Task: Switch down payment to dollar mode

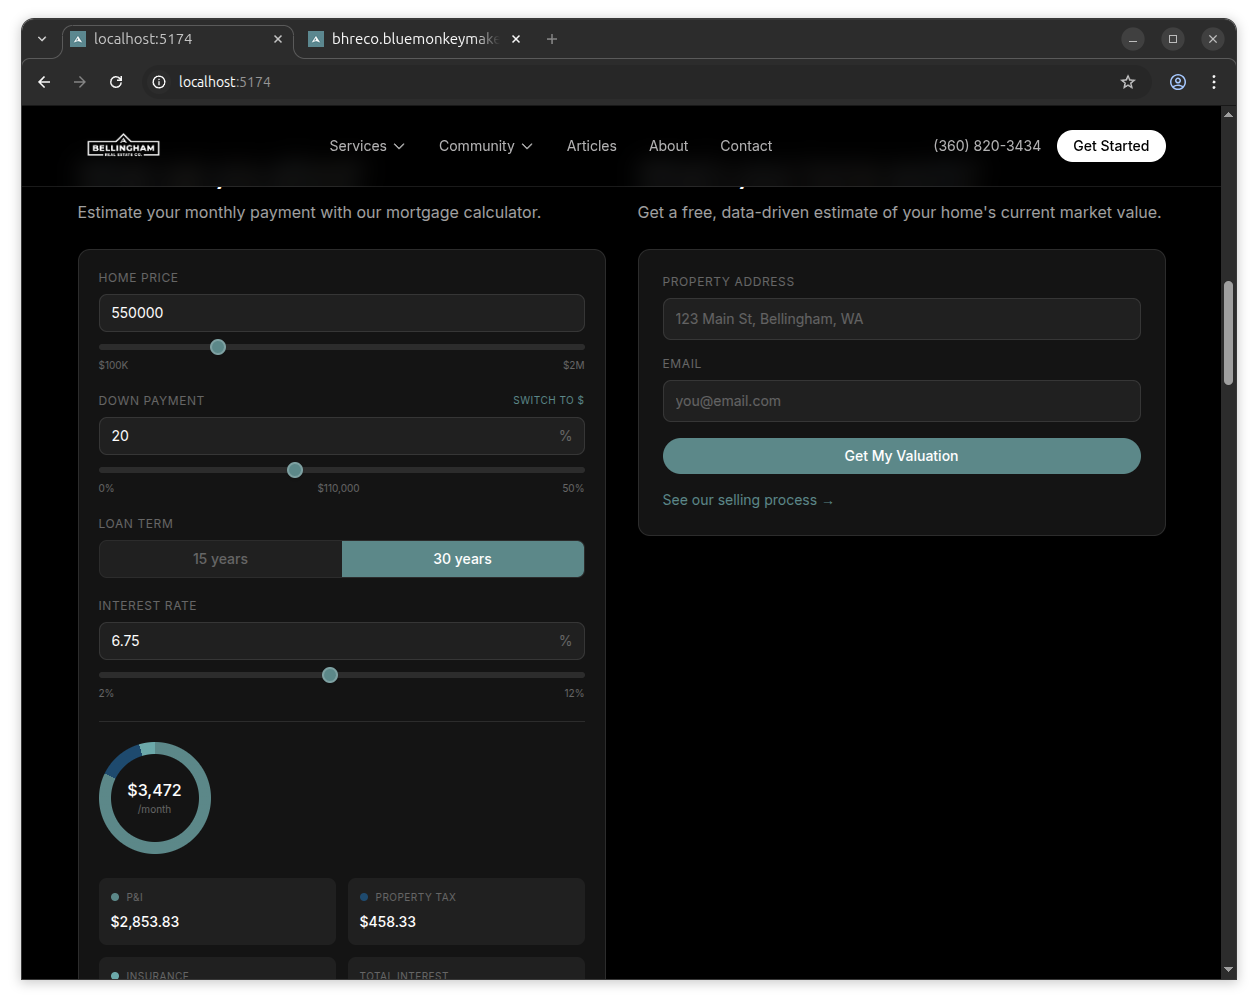Action: click(548, 400)
